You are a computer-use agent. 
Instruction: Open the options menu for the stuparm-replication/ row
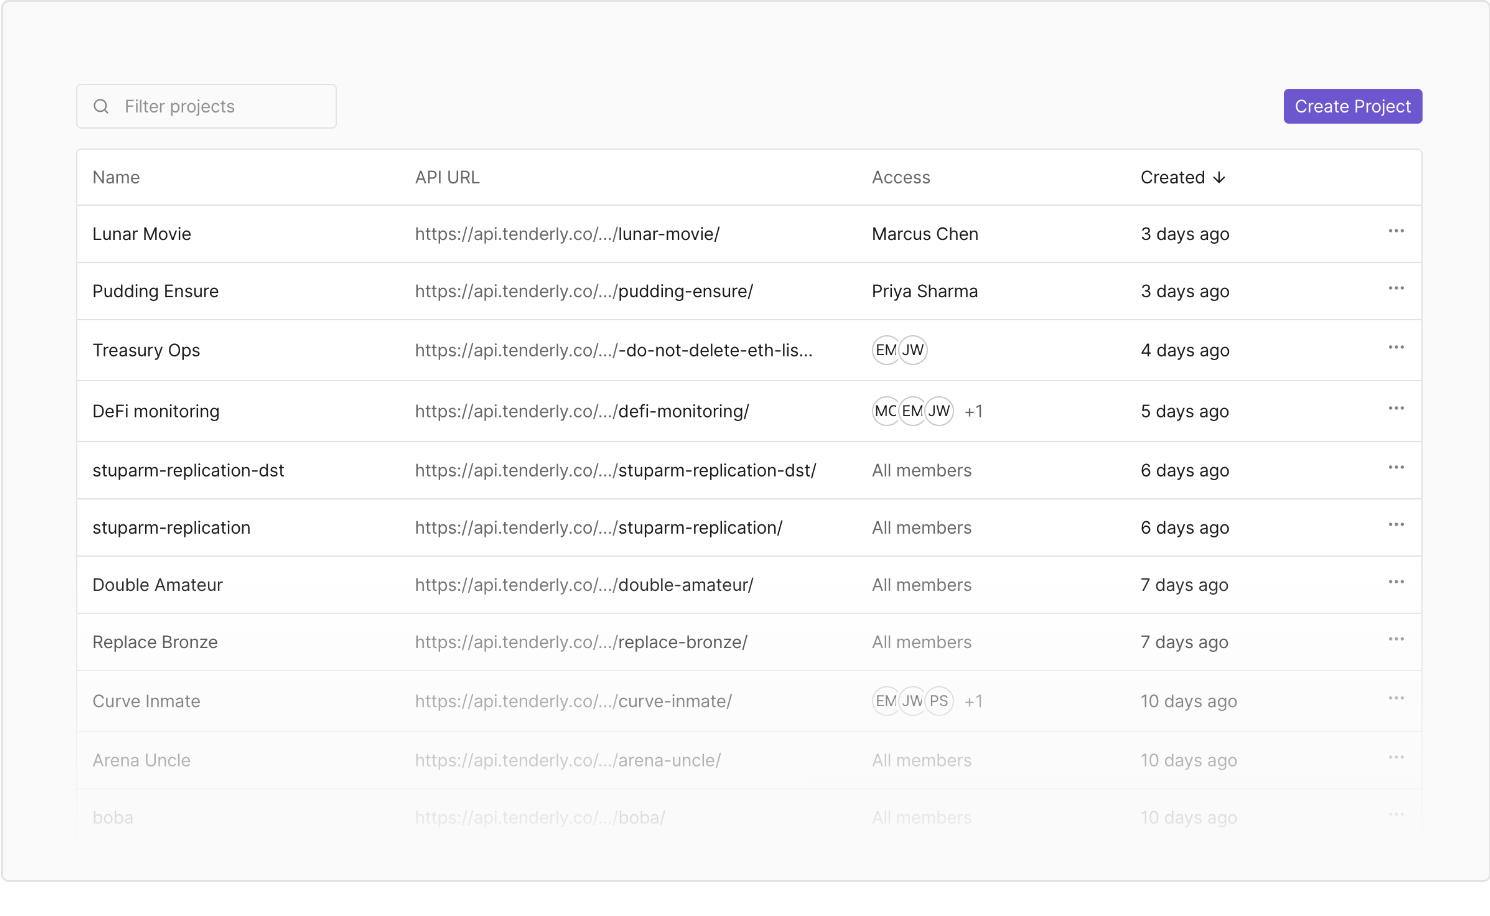(1396, 524)
